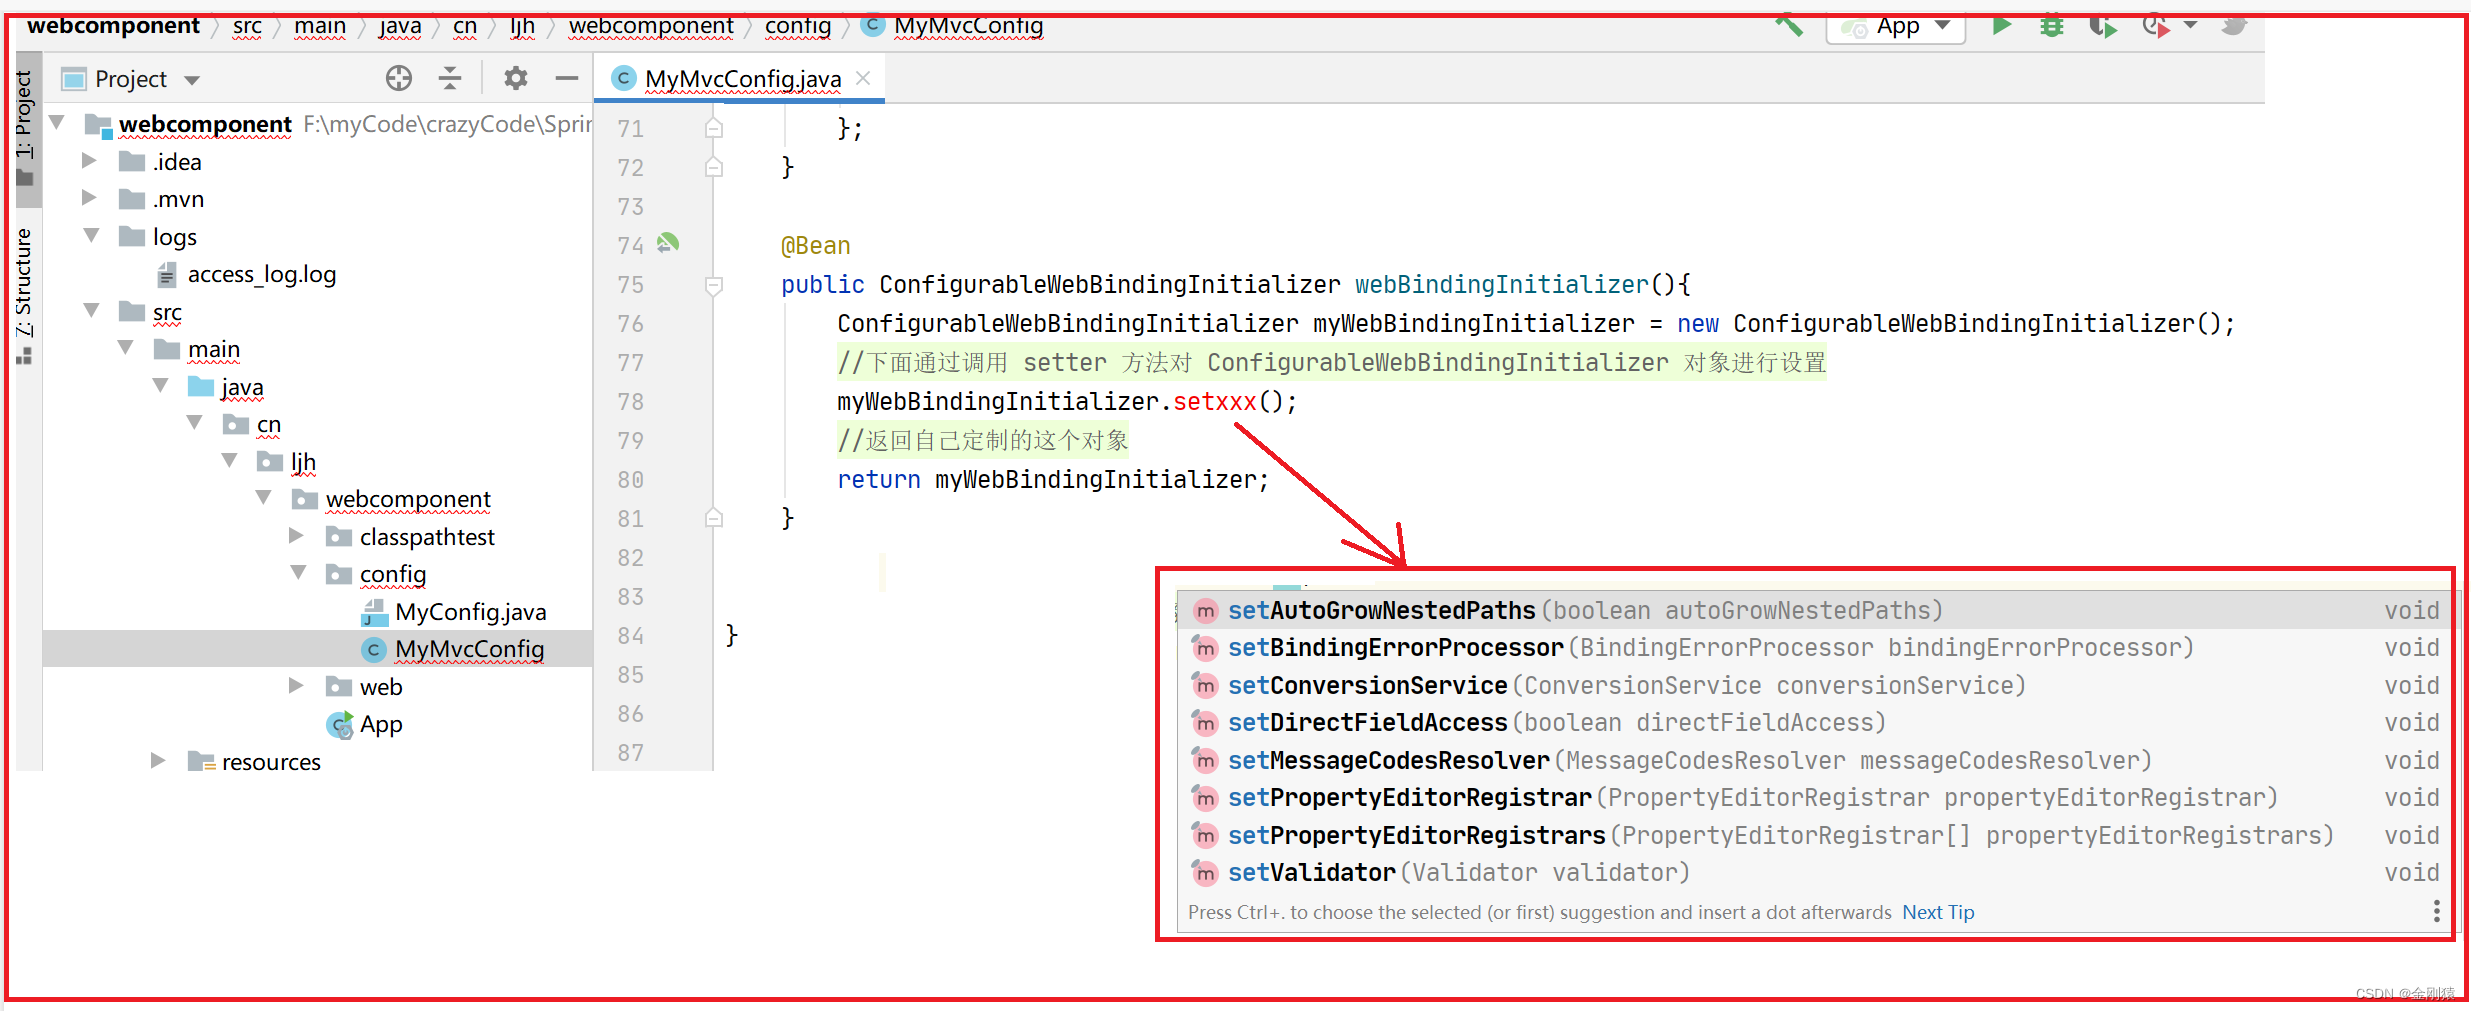2471x1011 pixels.
Task: Collapse the logs folder
Action: click(91, 236)
